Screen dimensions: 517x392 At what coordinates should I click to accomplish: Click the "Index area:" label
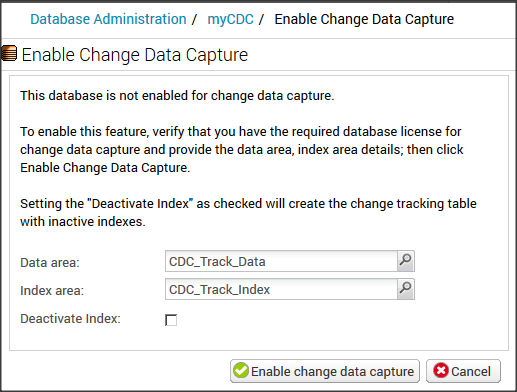point(52,291)
